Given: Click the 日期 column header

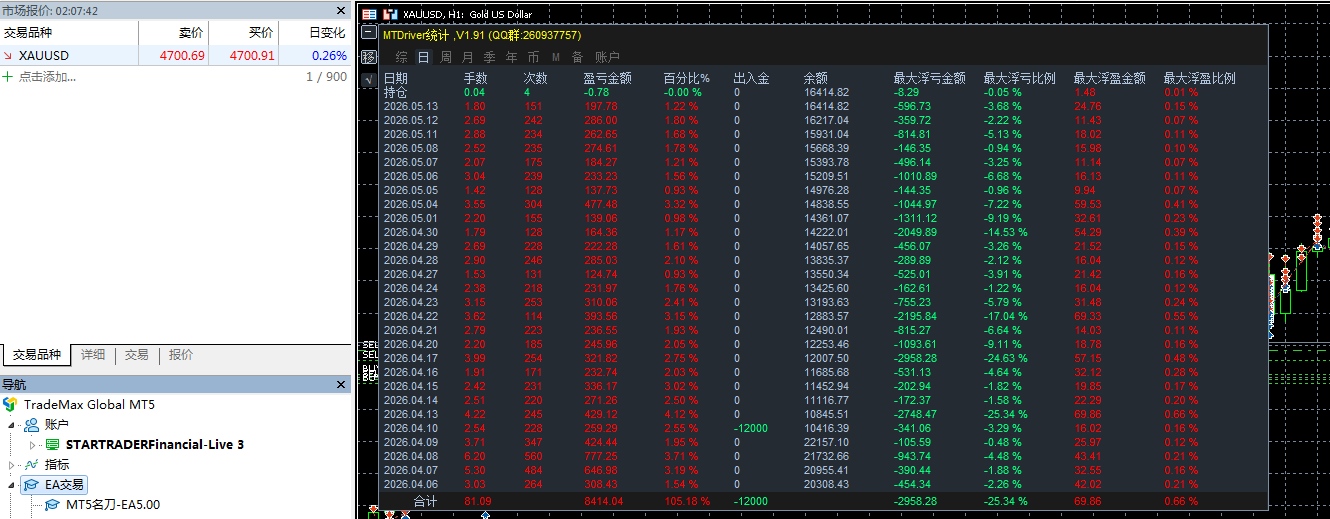Looking at the screenshot, I should (396, 78).
